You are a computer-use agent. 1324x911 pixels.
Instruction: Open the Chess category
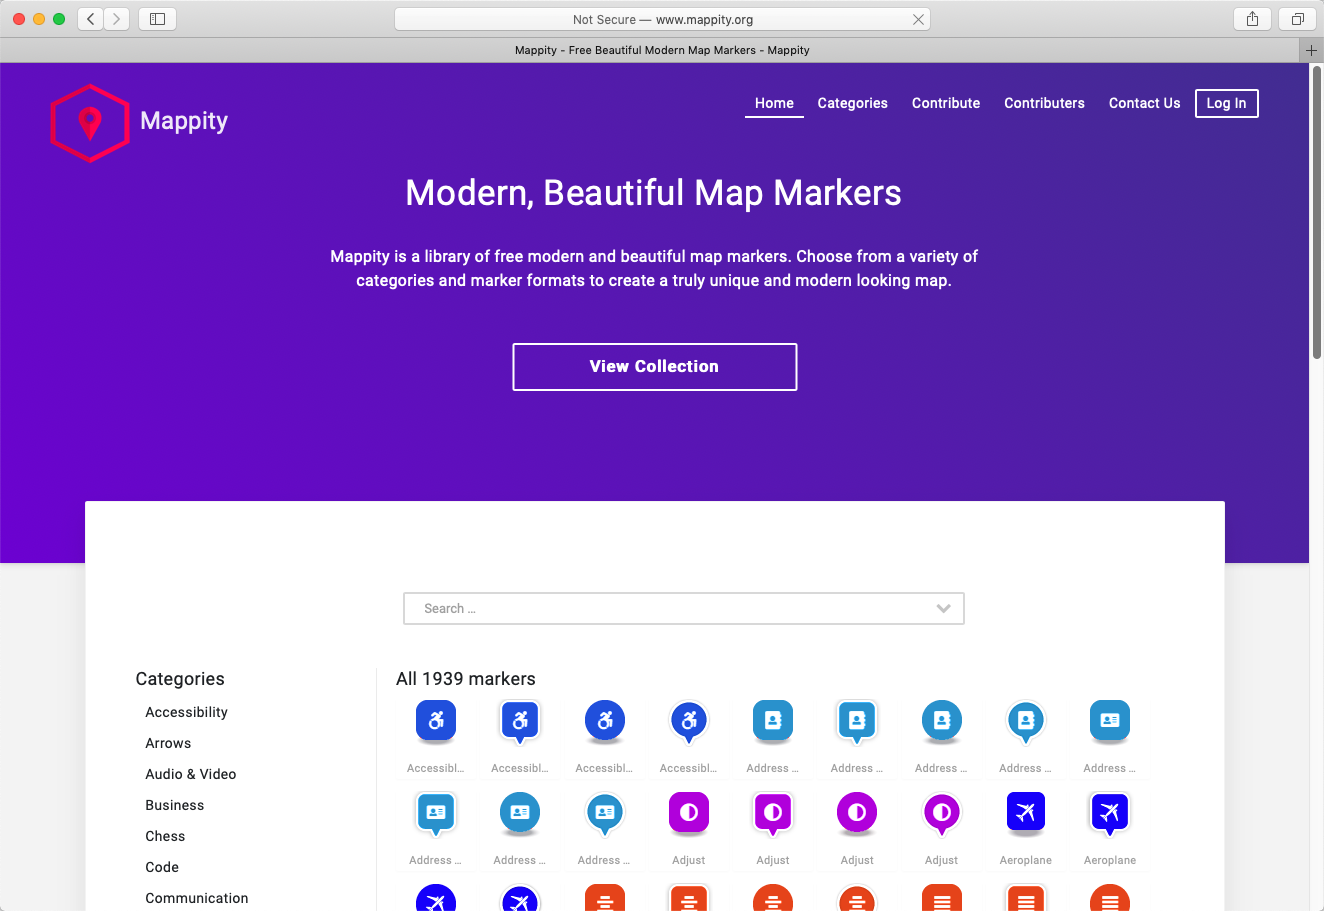click(x=165, y=836)
